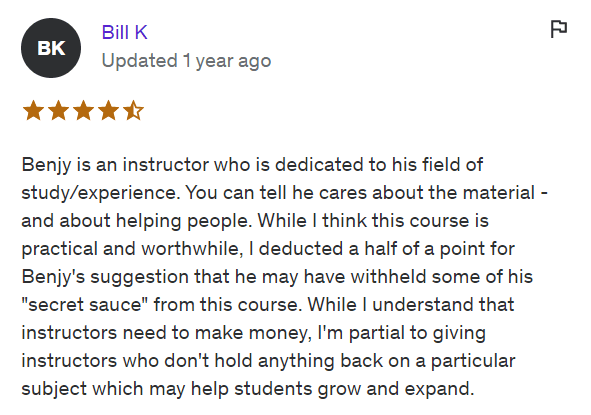Click the half-filled fifth star
Image resolution: width=591 pixels, height=415 pixels.
click(133, 110)
